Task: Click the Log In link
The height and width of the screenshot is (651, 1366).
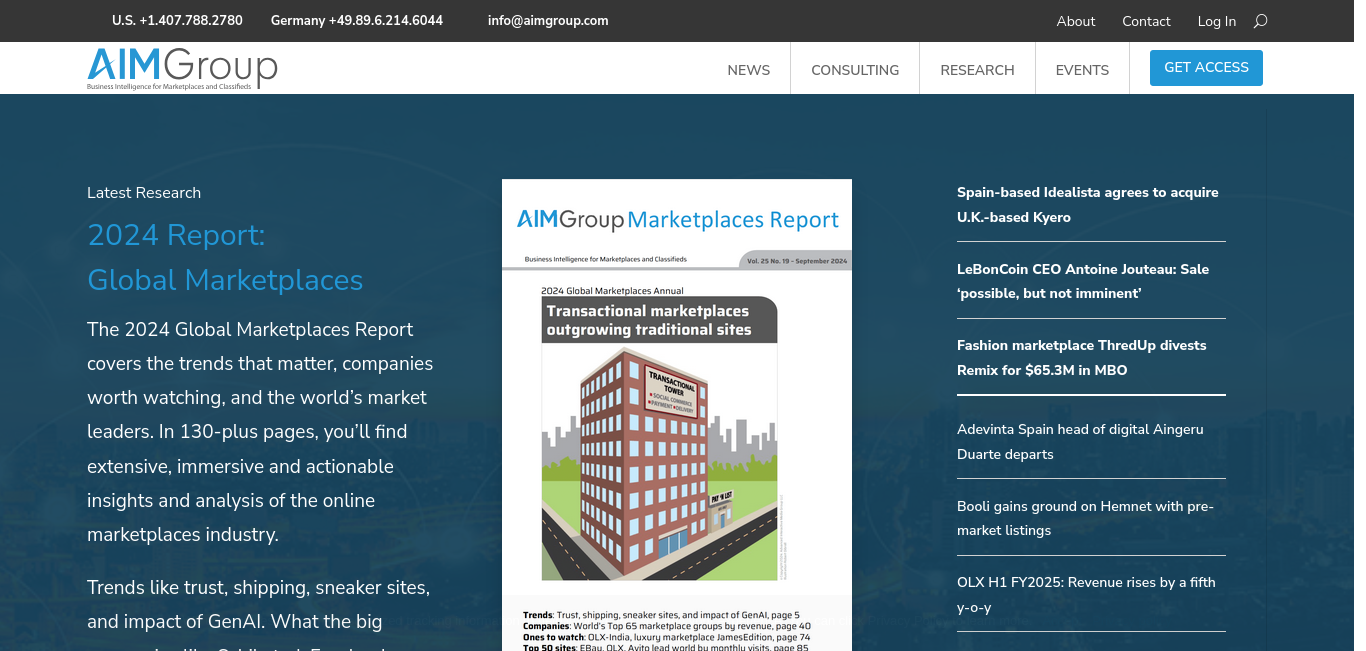Action: click(x=1217, y=21)
